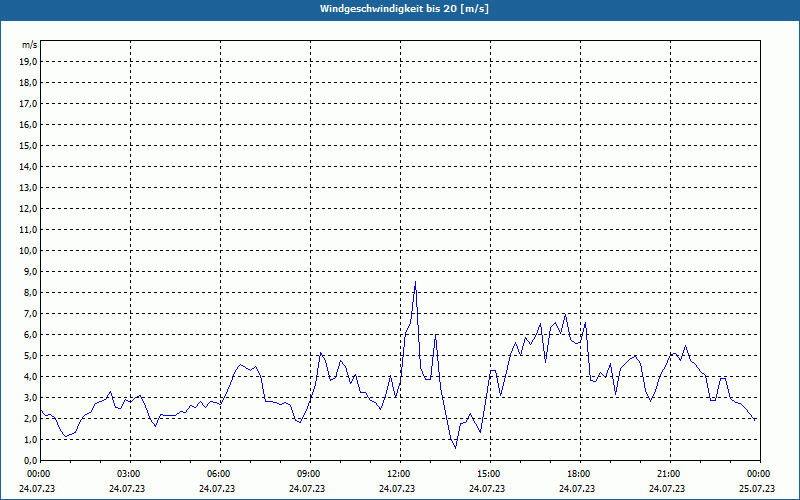The image size is (800, 500).
Task: Select the 1,0 y-axis label
Action: coord(30,440)
